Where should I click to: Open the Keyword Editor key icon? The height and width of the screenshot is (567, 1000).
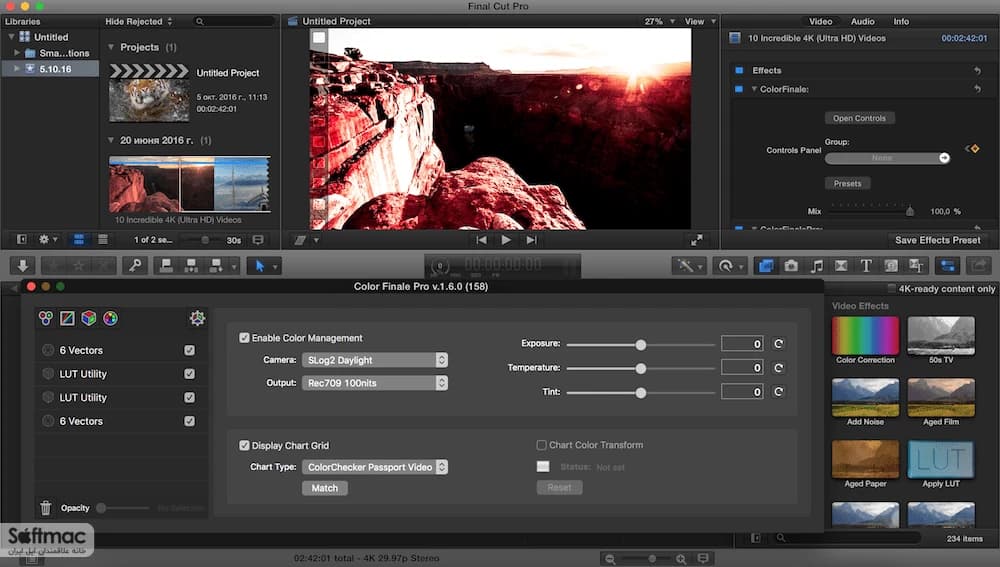(135, 265)
